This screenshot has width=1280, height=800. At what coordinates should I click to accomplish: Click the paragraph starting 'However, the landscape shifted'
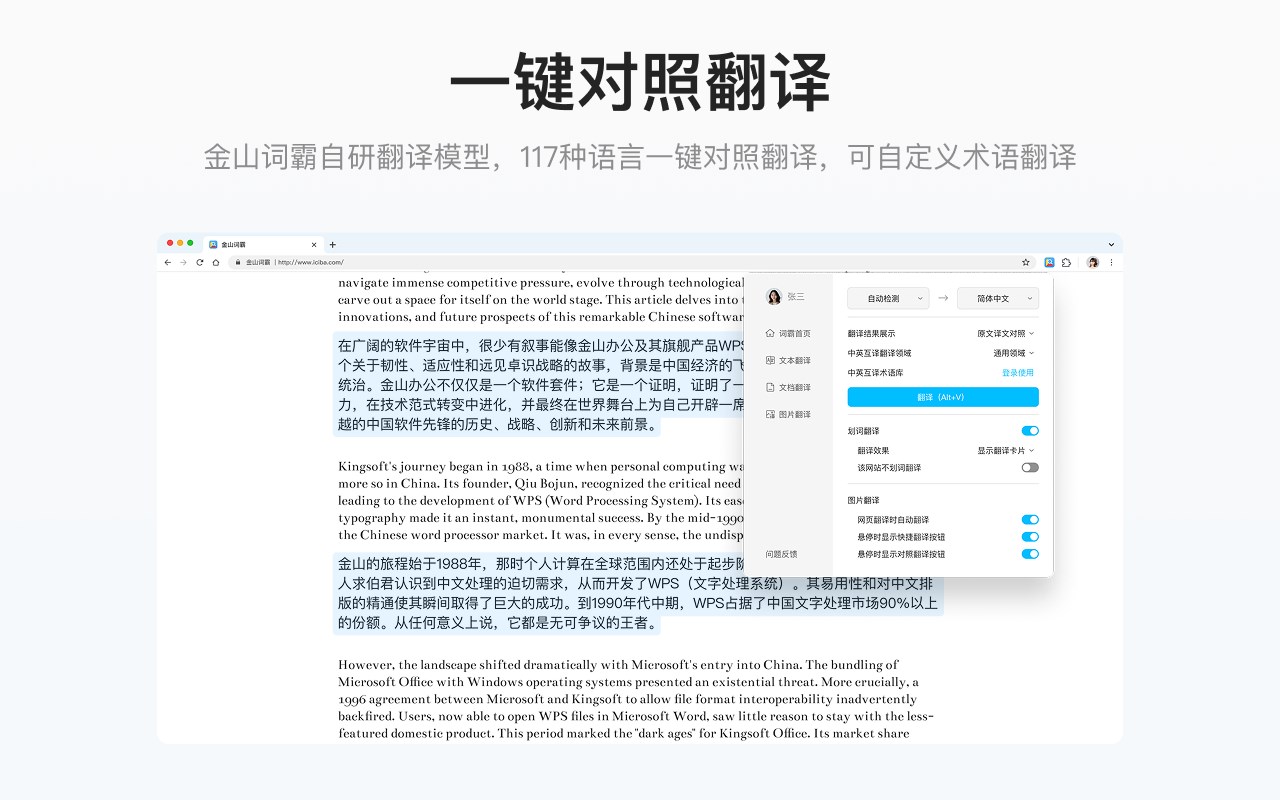click(636, 699)
